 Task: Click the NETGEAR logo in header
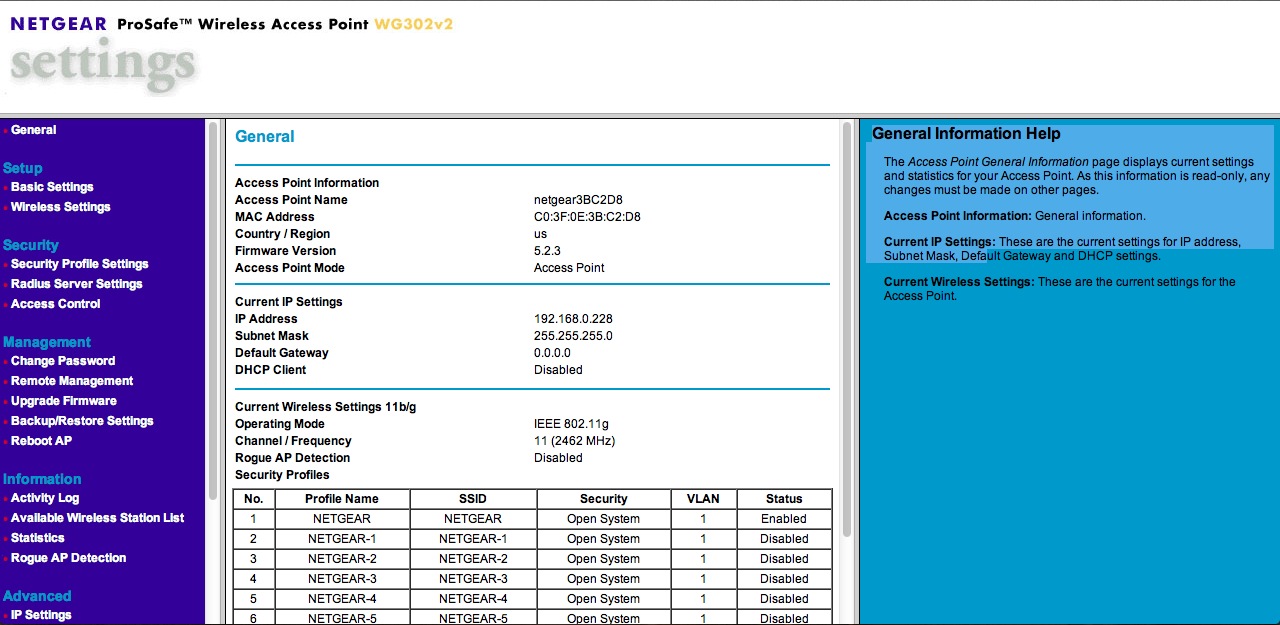pos(58,23)
